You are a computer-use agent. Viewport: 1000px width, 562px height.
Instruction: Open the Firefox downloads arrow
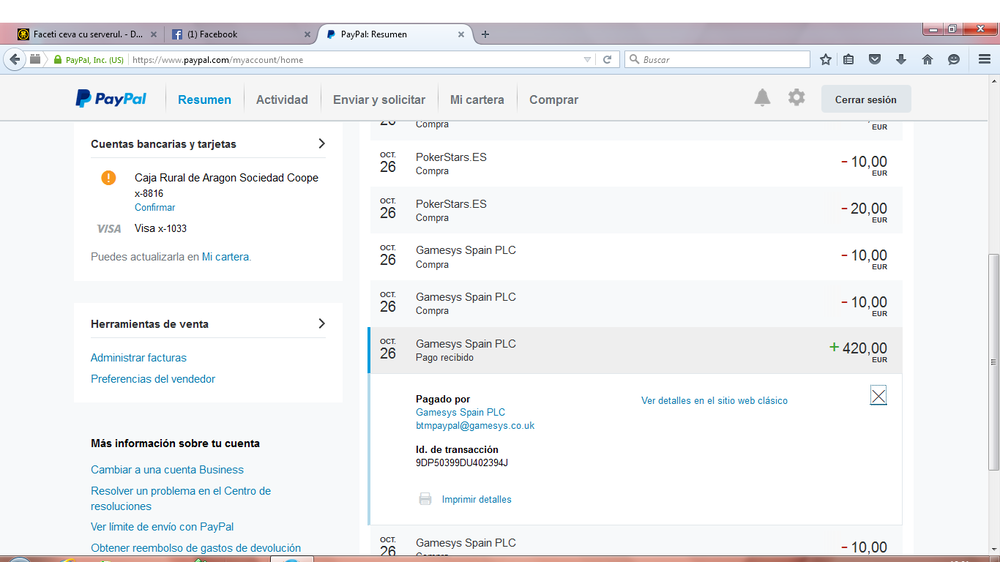click(x=901, y=60)
